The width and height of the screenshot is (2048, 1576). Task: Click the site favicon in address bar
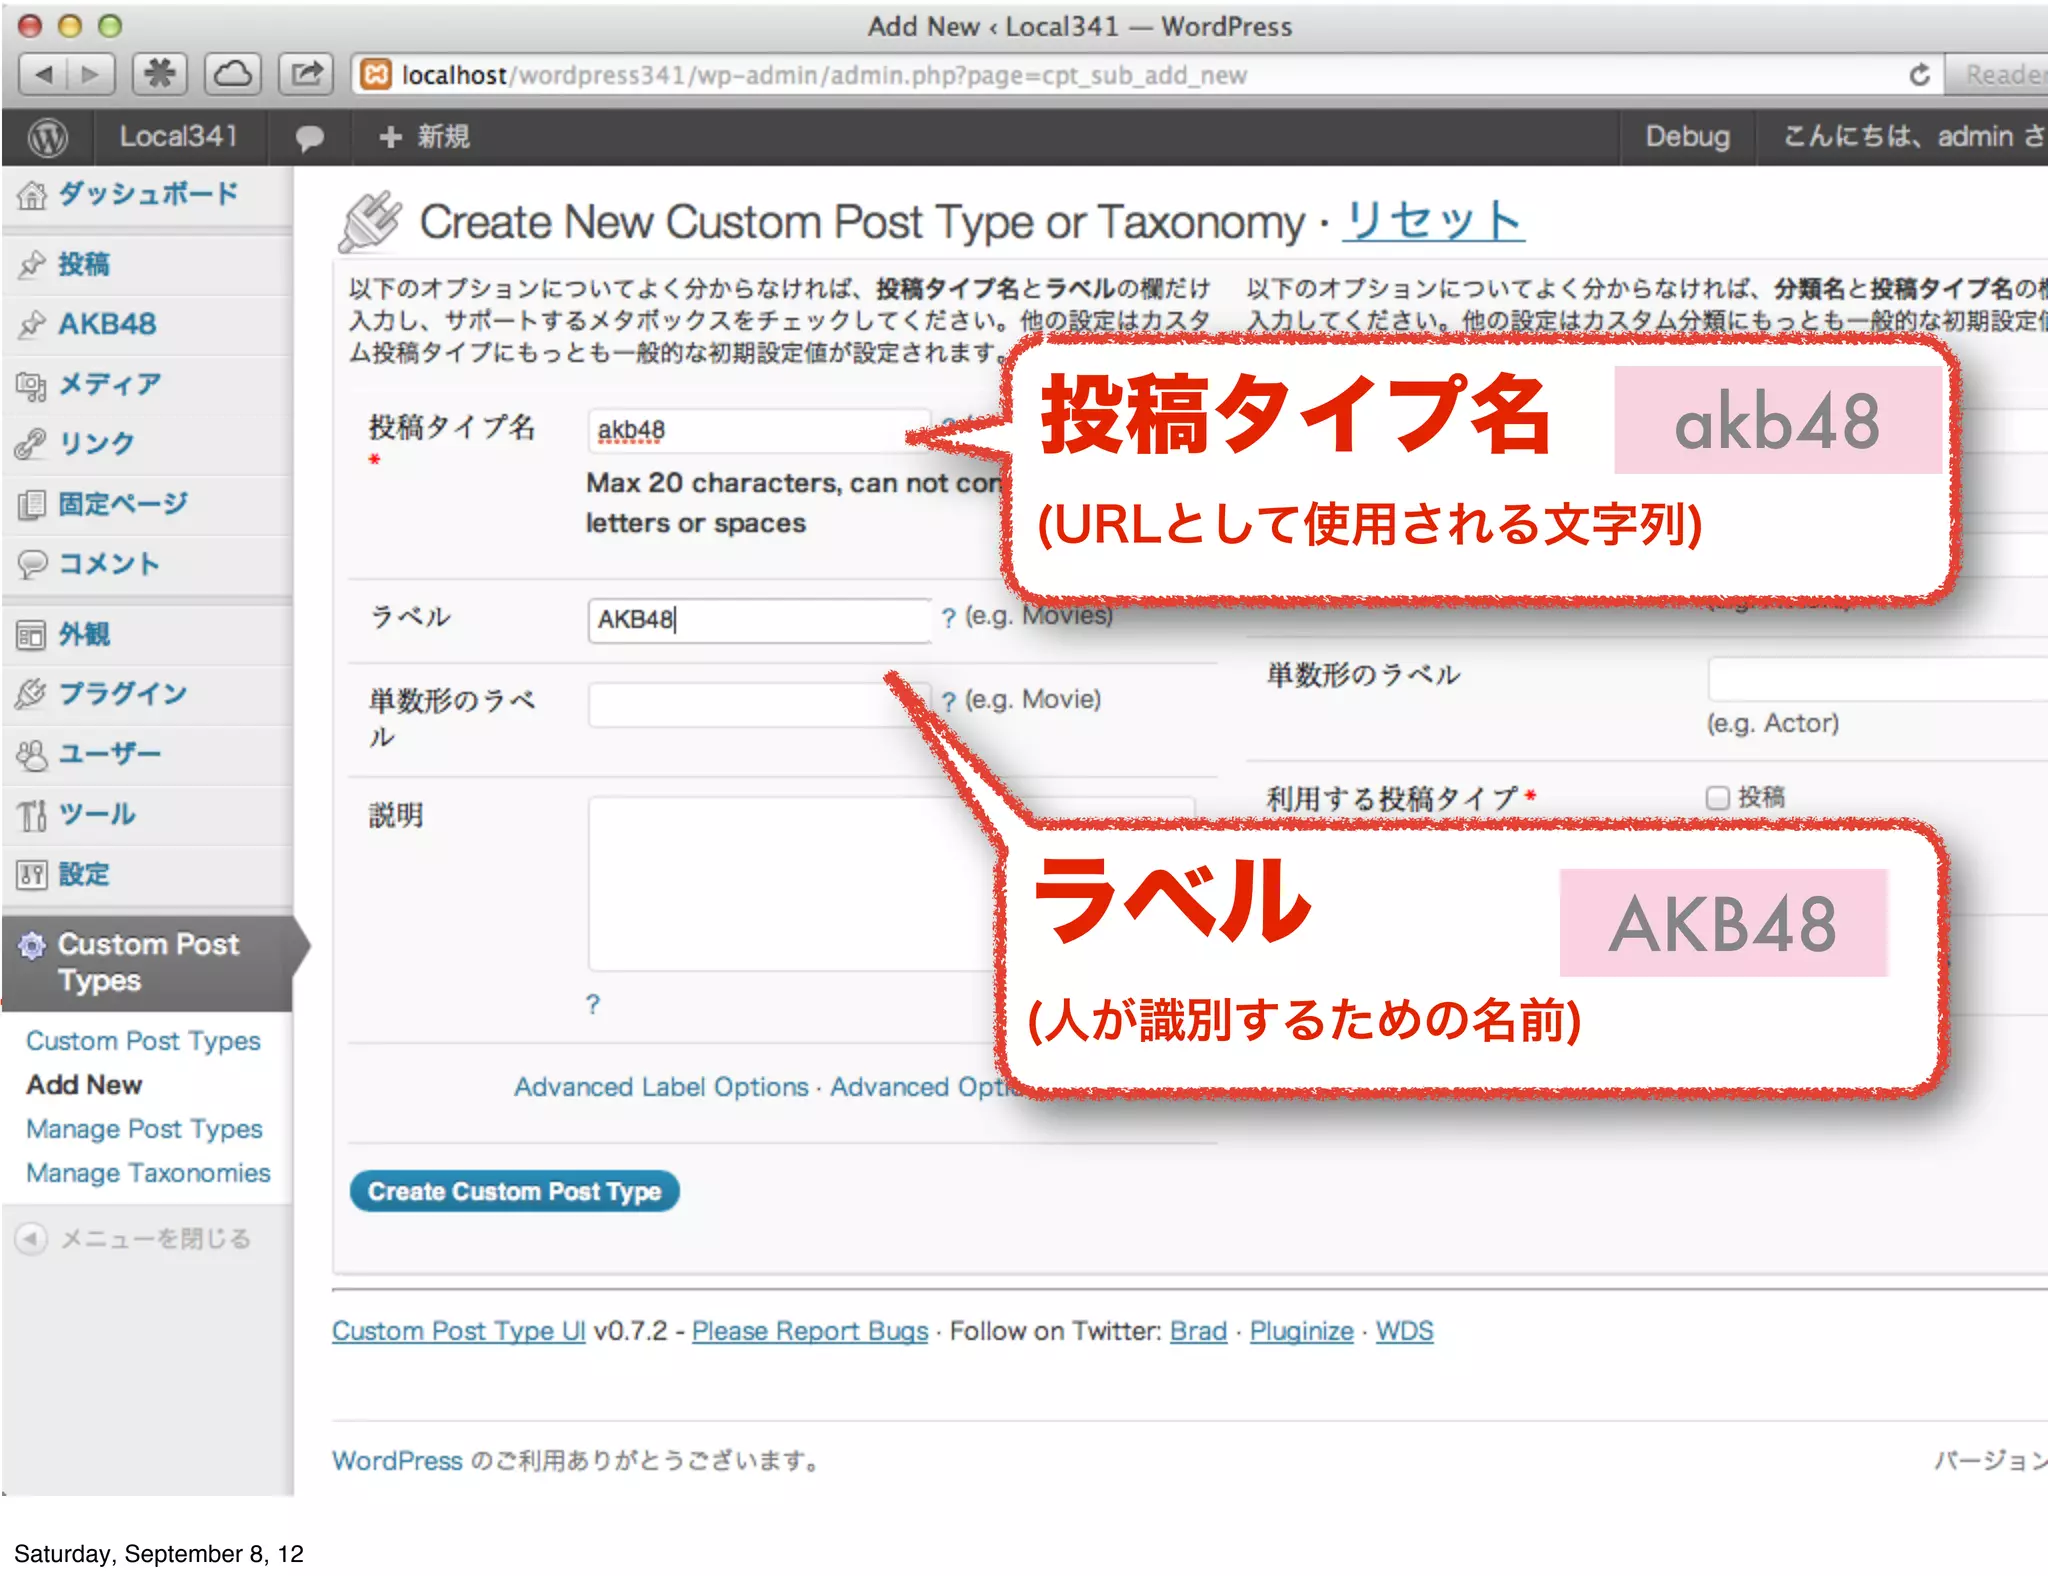376,75
